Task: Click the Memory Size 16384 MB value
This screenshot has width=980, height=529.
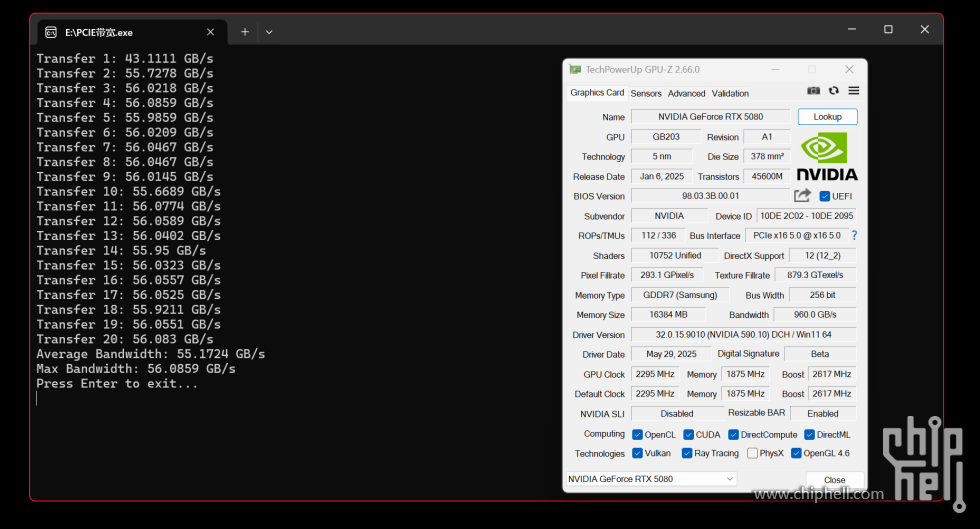Action: (668, 315)
